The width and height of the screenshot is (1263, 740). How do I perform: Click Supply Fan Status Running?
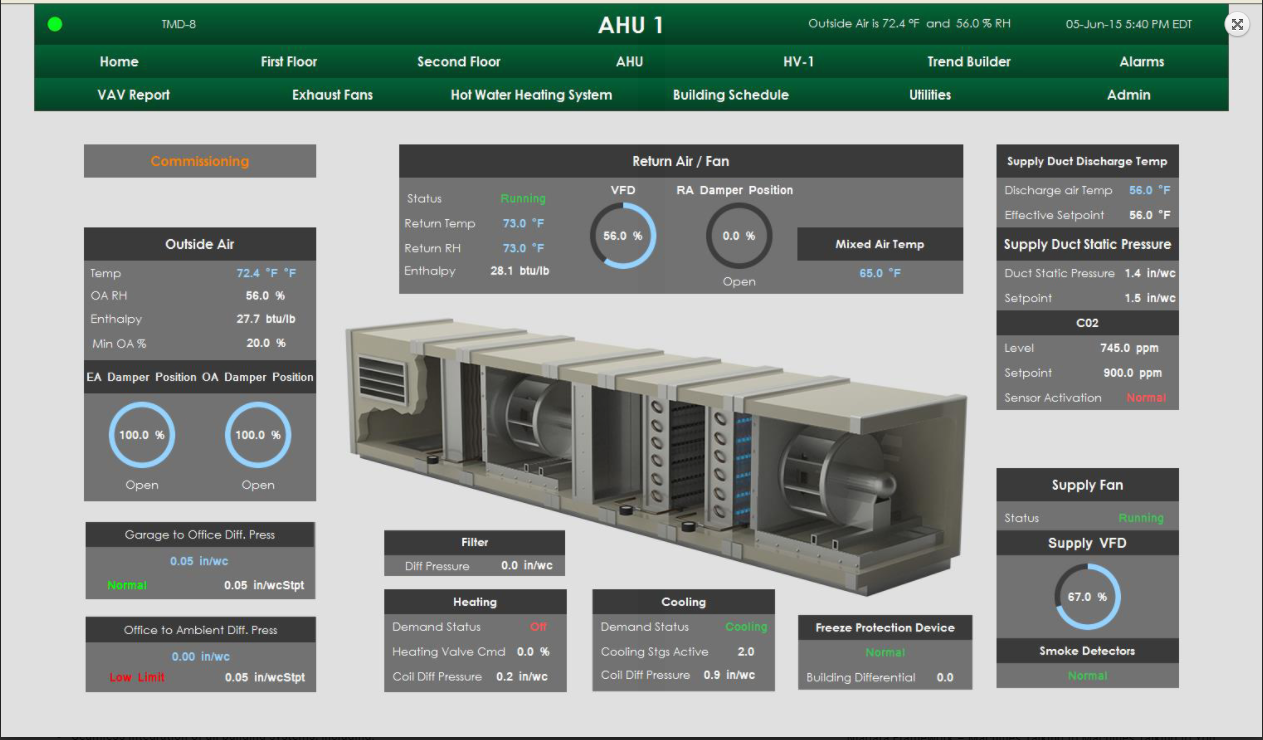pos(1141,518)
